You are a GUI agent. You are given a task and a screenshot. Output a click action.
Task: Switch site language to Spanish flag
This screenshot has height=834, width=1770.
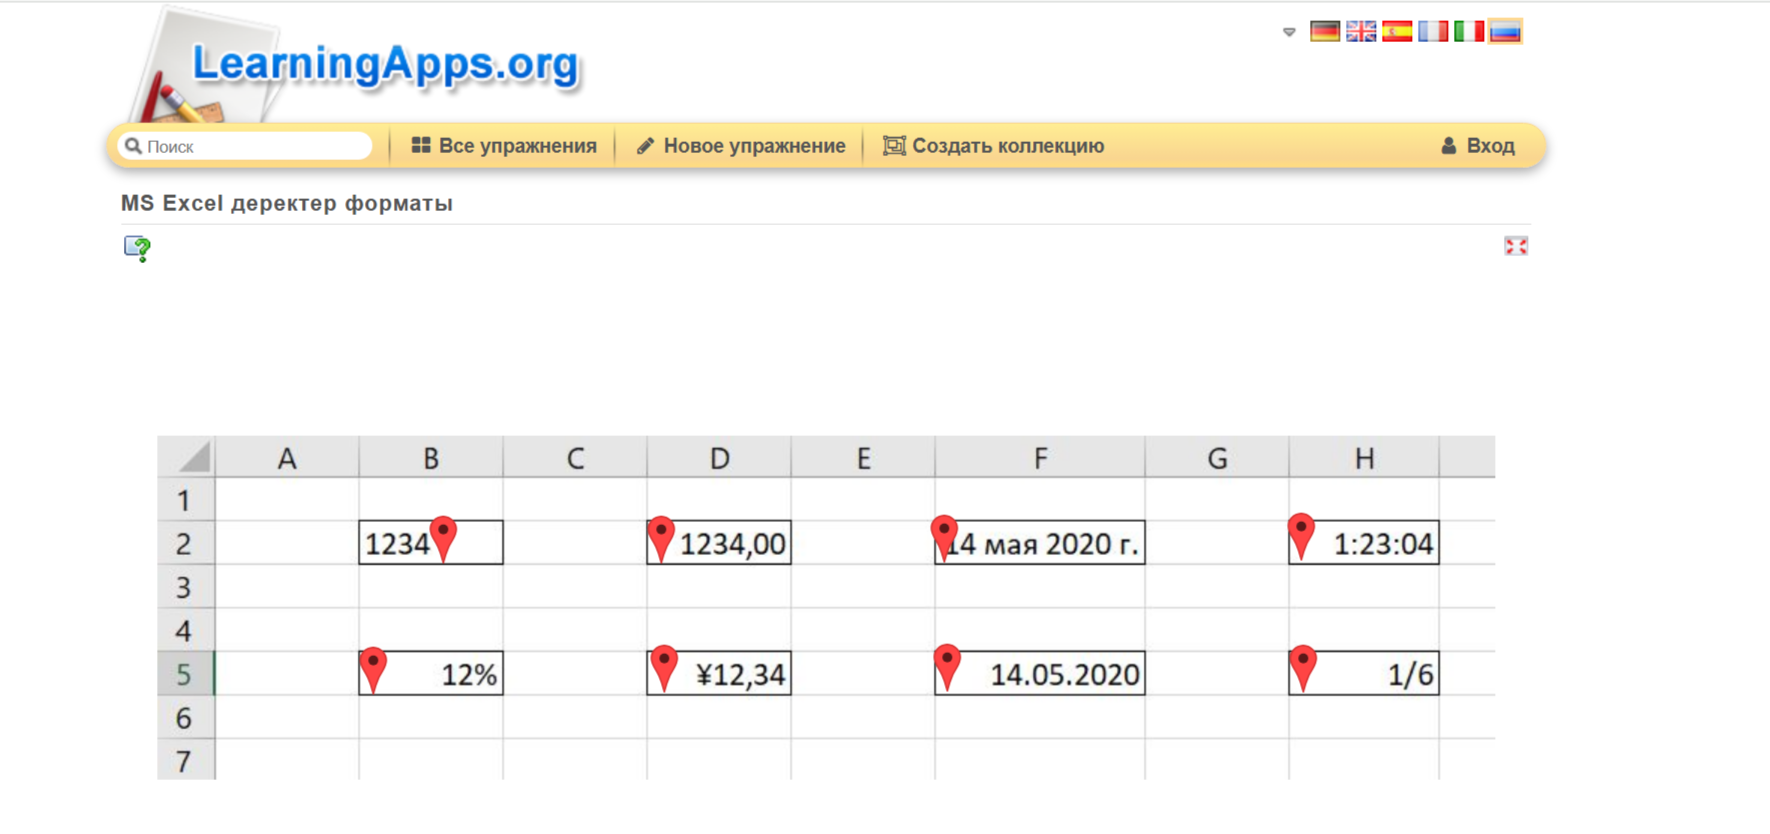pos(1396,32)
